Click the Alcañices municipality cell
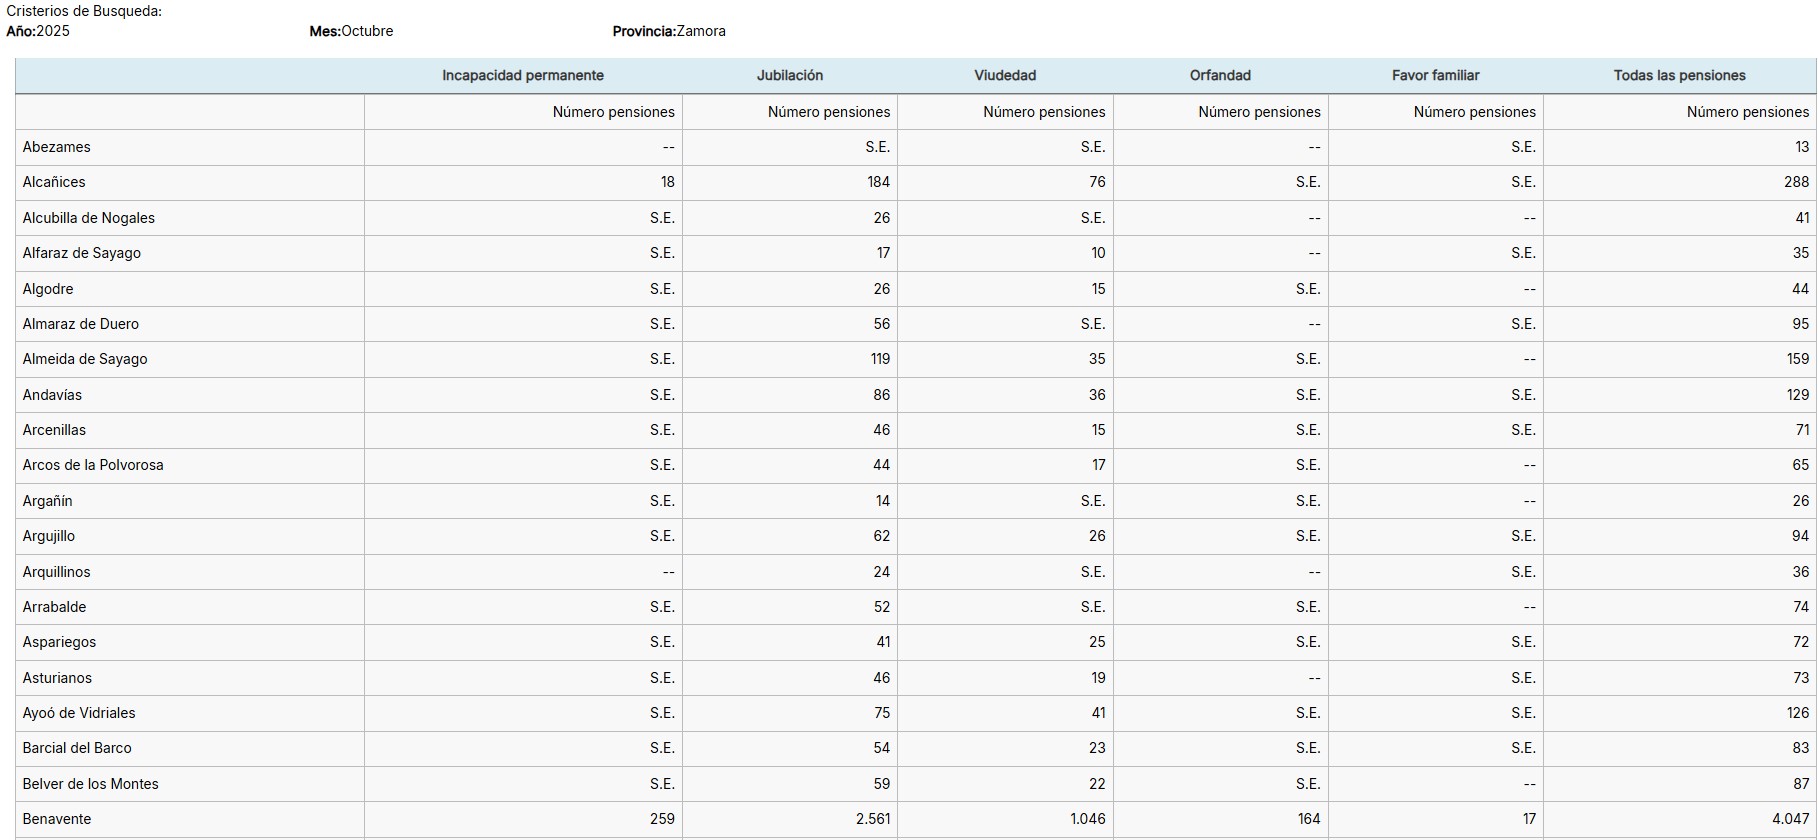 pyautogui.click(x=54, y=182)
